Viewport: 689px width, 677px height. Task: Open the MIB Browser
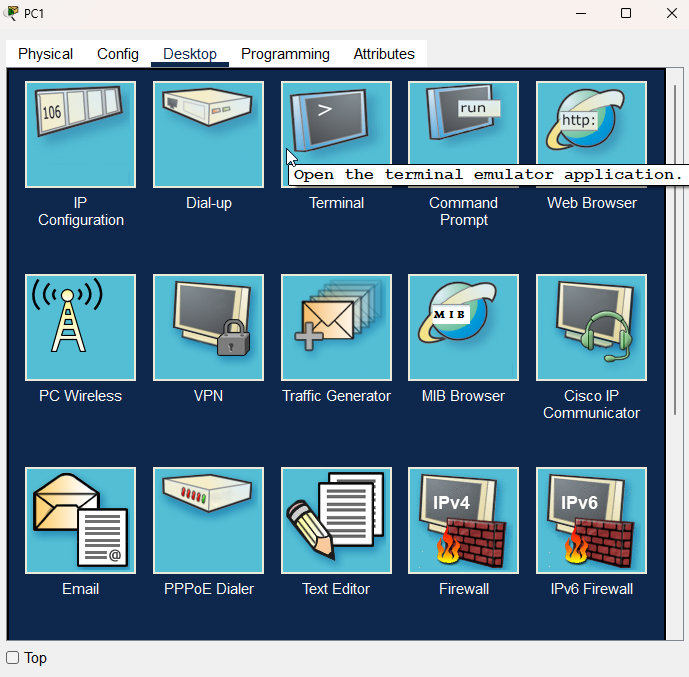pos(463,328)
